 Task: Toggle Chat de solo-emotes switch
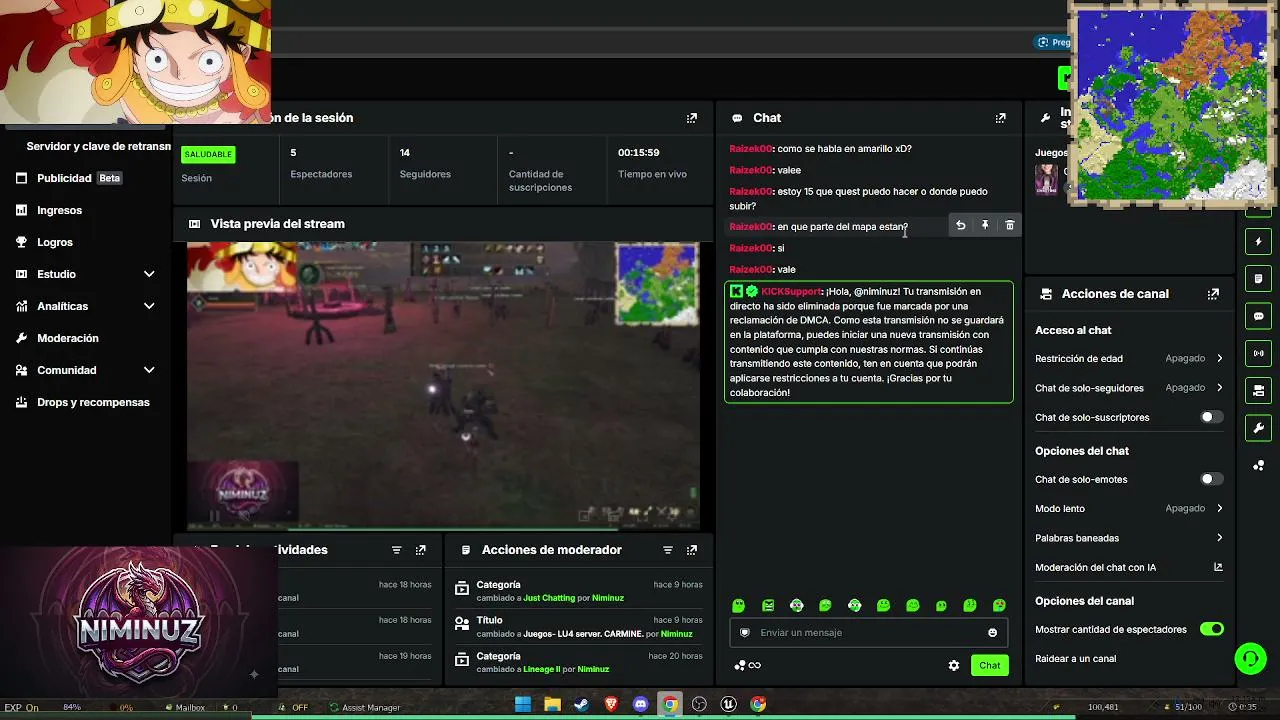click(x=1211, y=479)
